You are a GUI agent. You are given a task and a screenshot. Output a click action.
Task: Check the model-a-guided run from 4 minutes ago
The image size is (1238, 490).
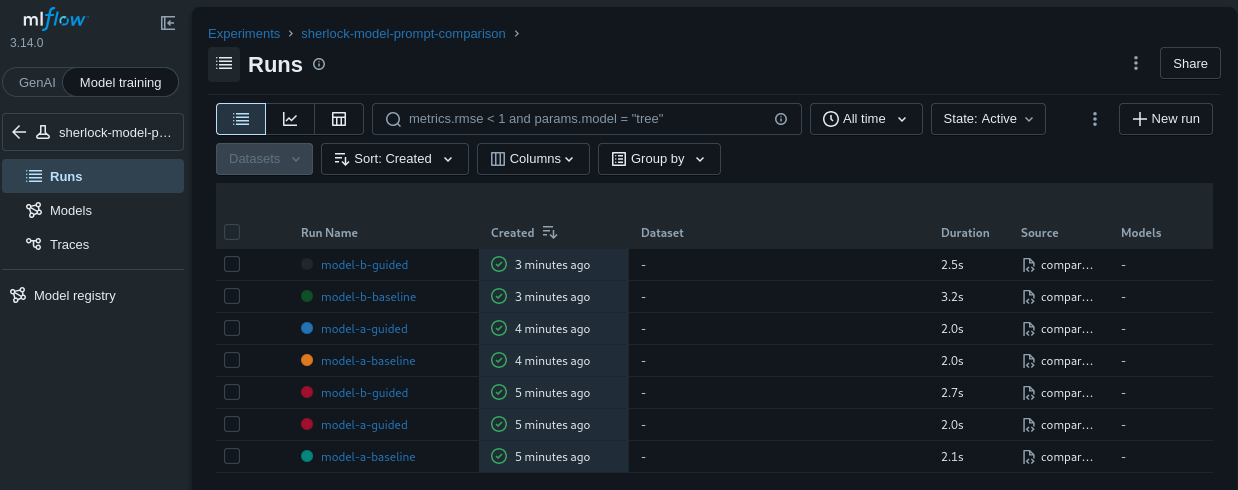coord(232,328)
